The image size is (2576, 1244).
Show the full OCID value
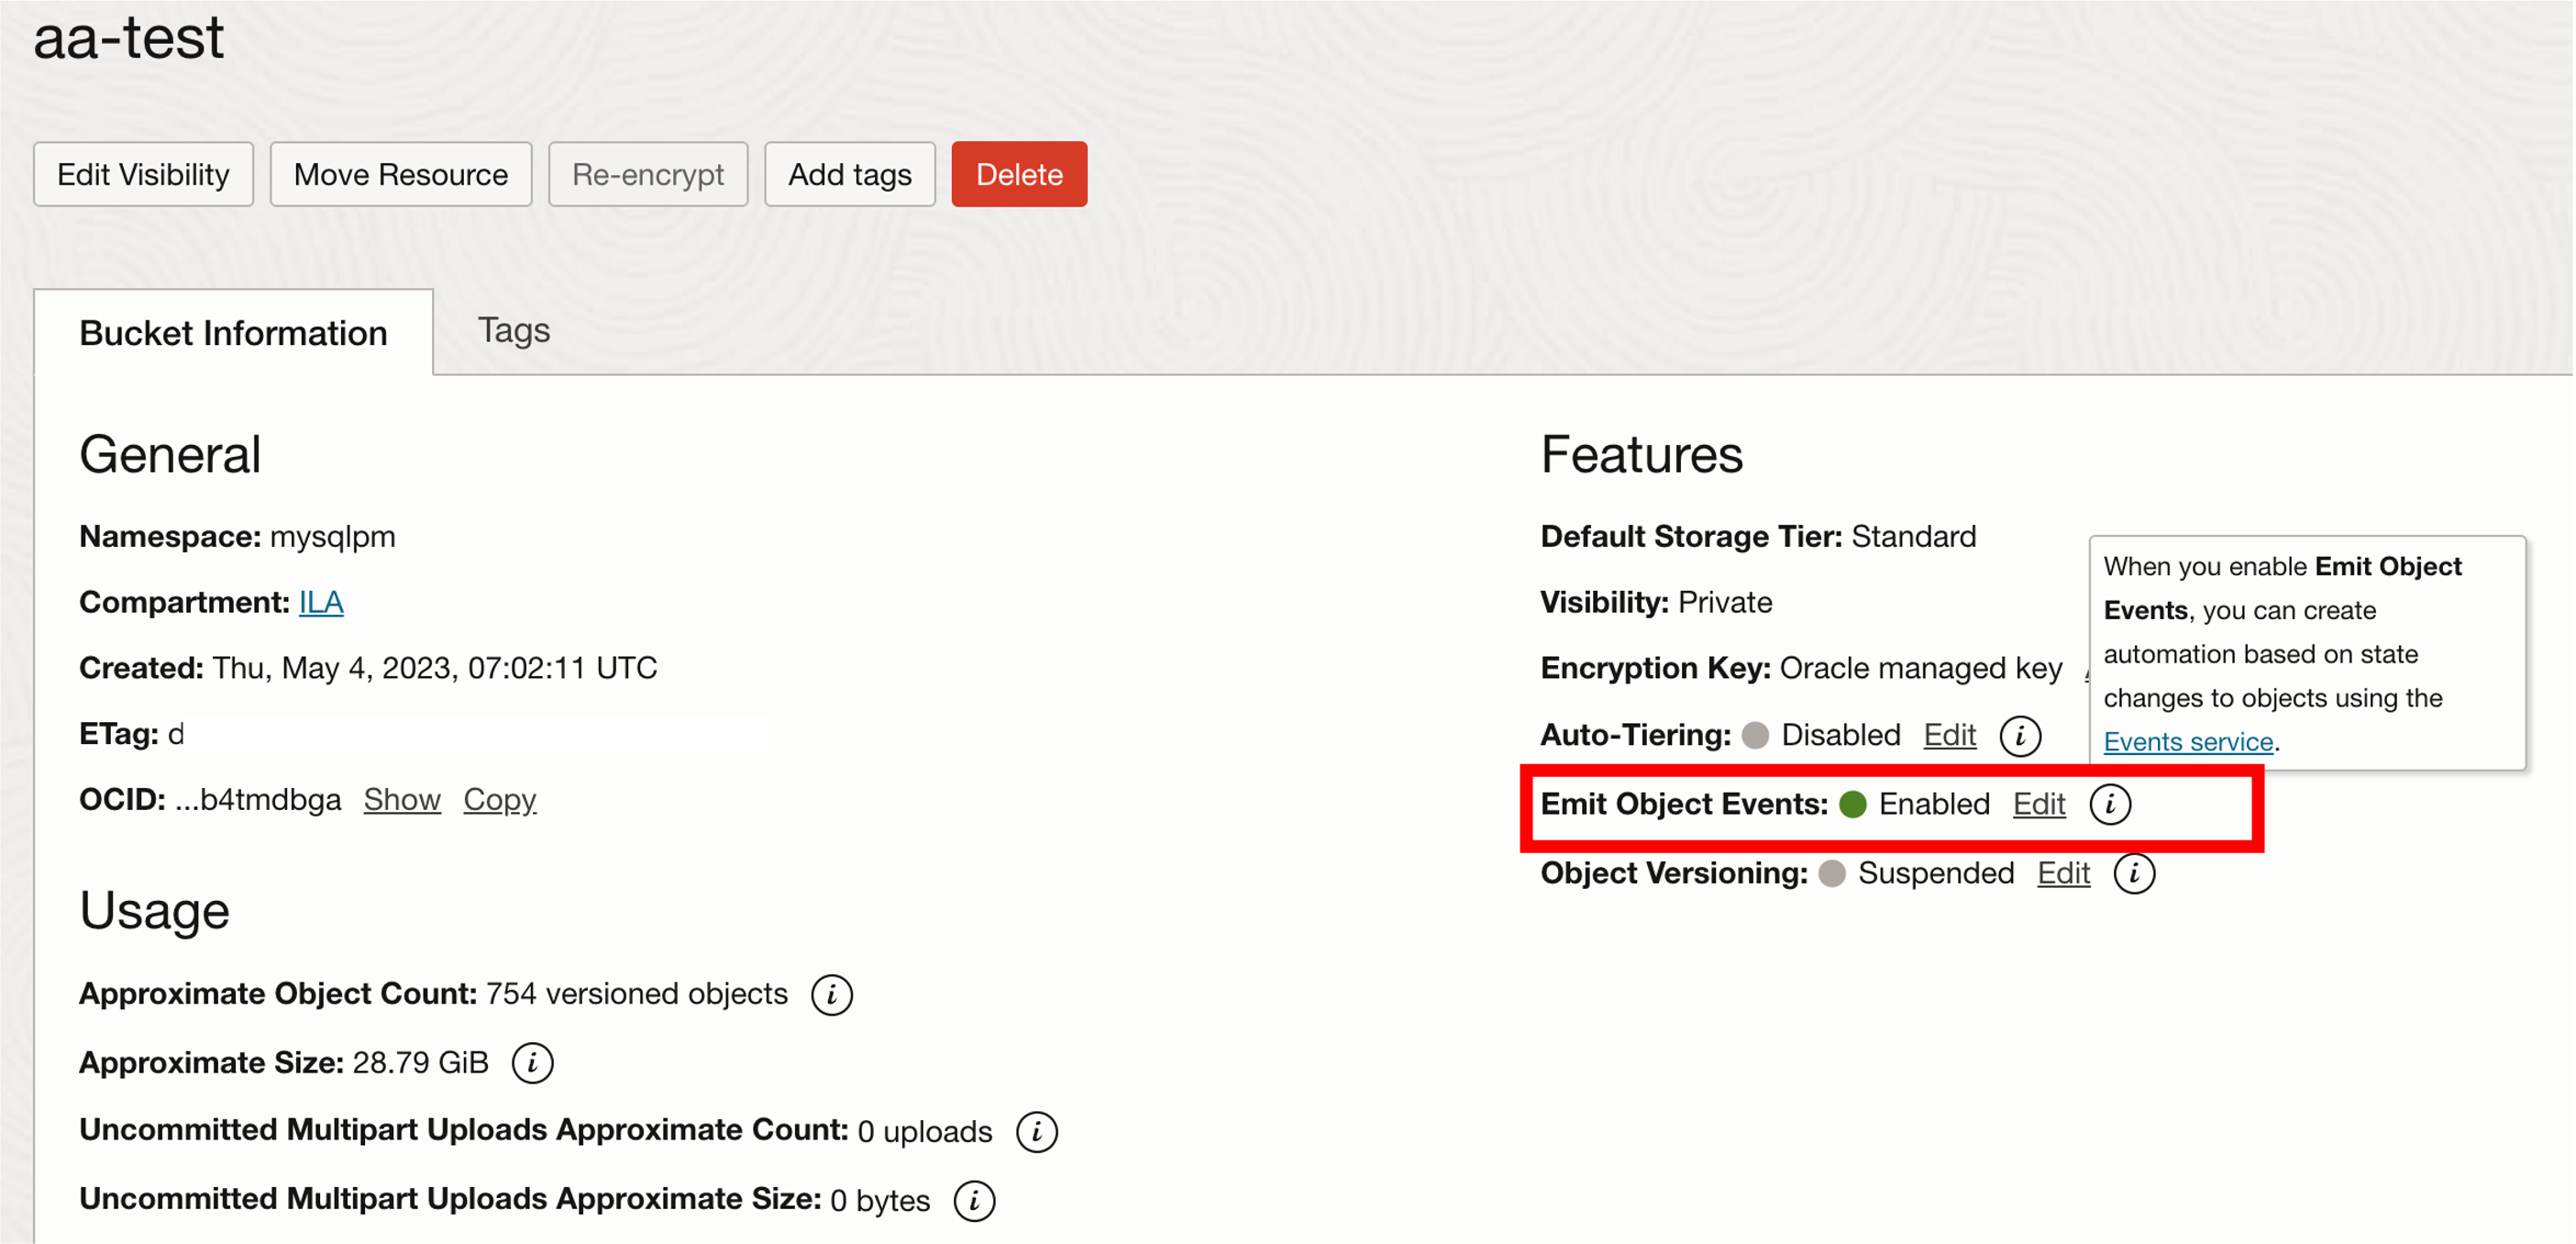click(401, 799)
